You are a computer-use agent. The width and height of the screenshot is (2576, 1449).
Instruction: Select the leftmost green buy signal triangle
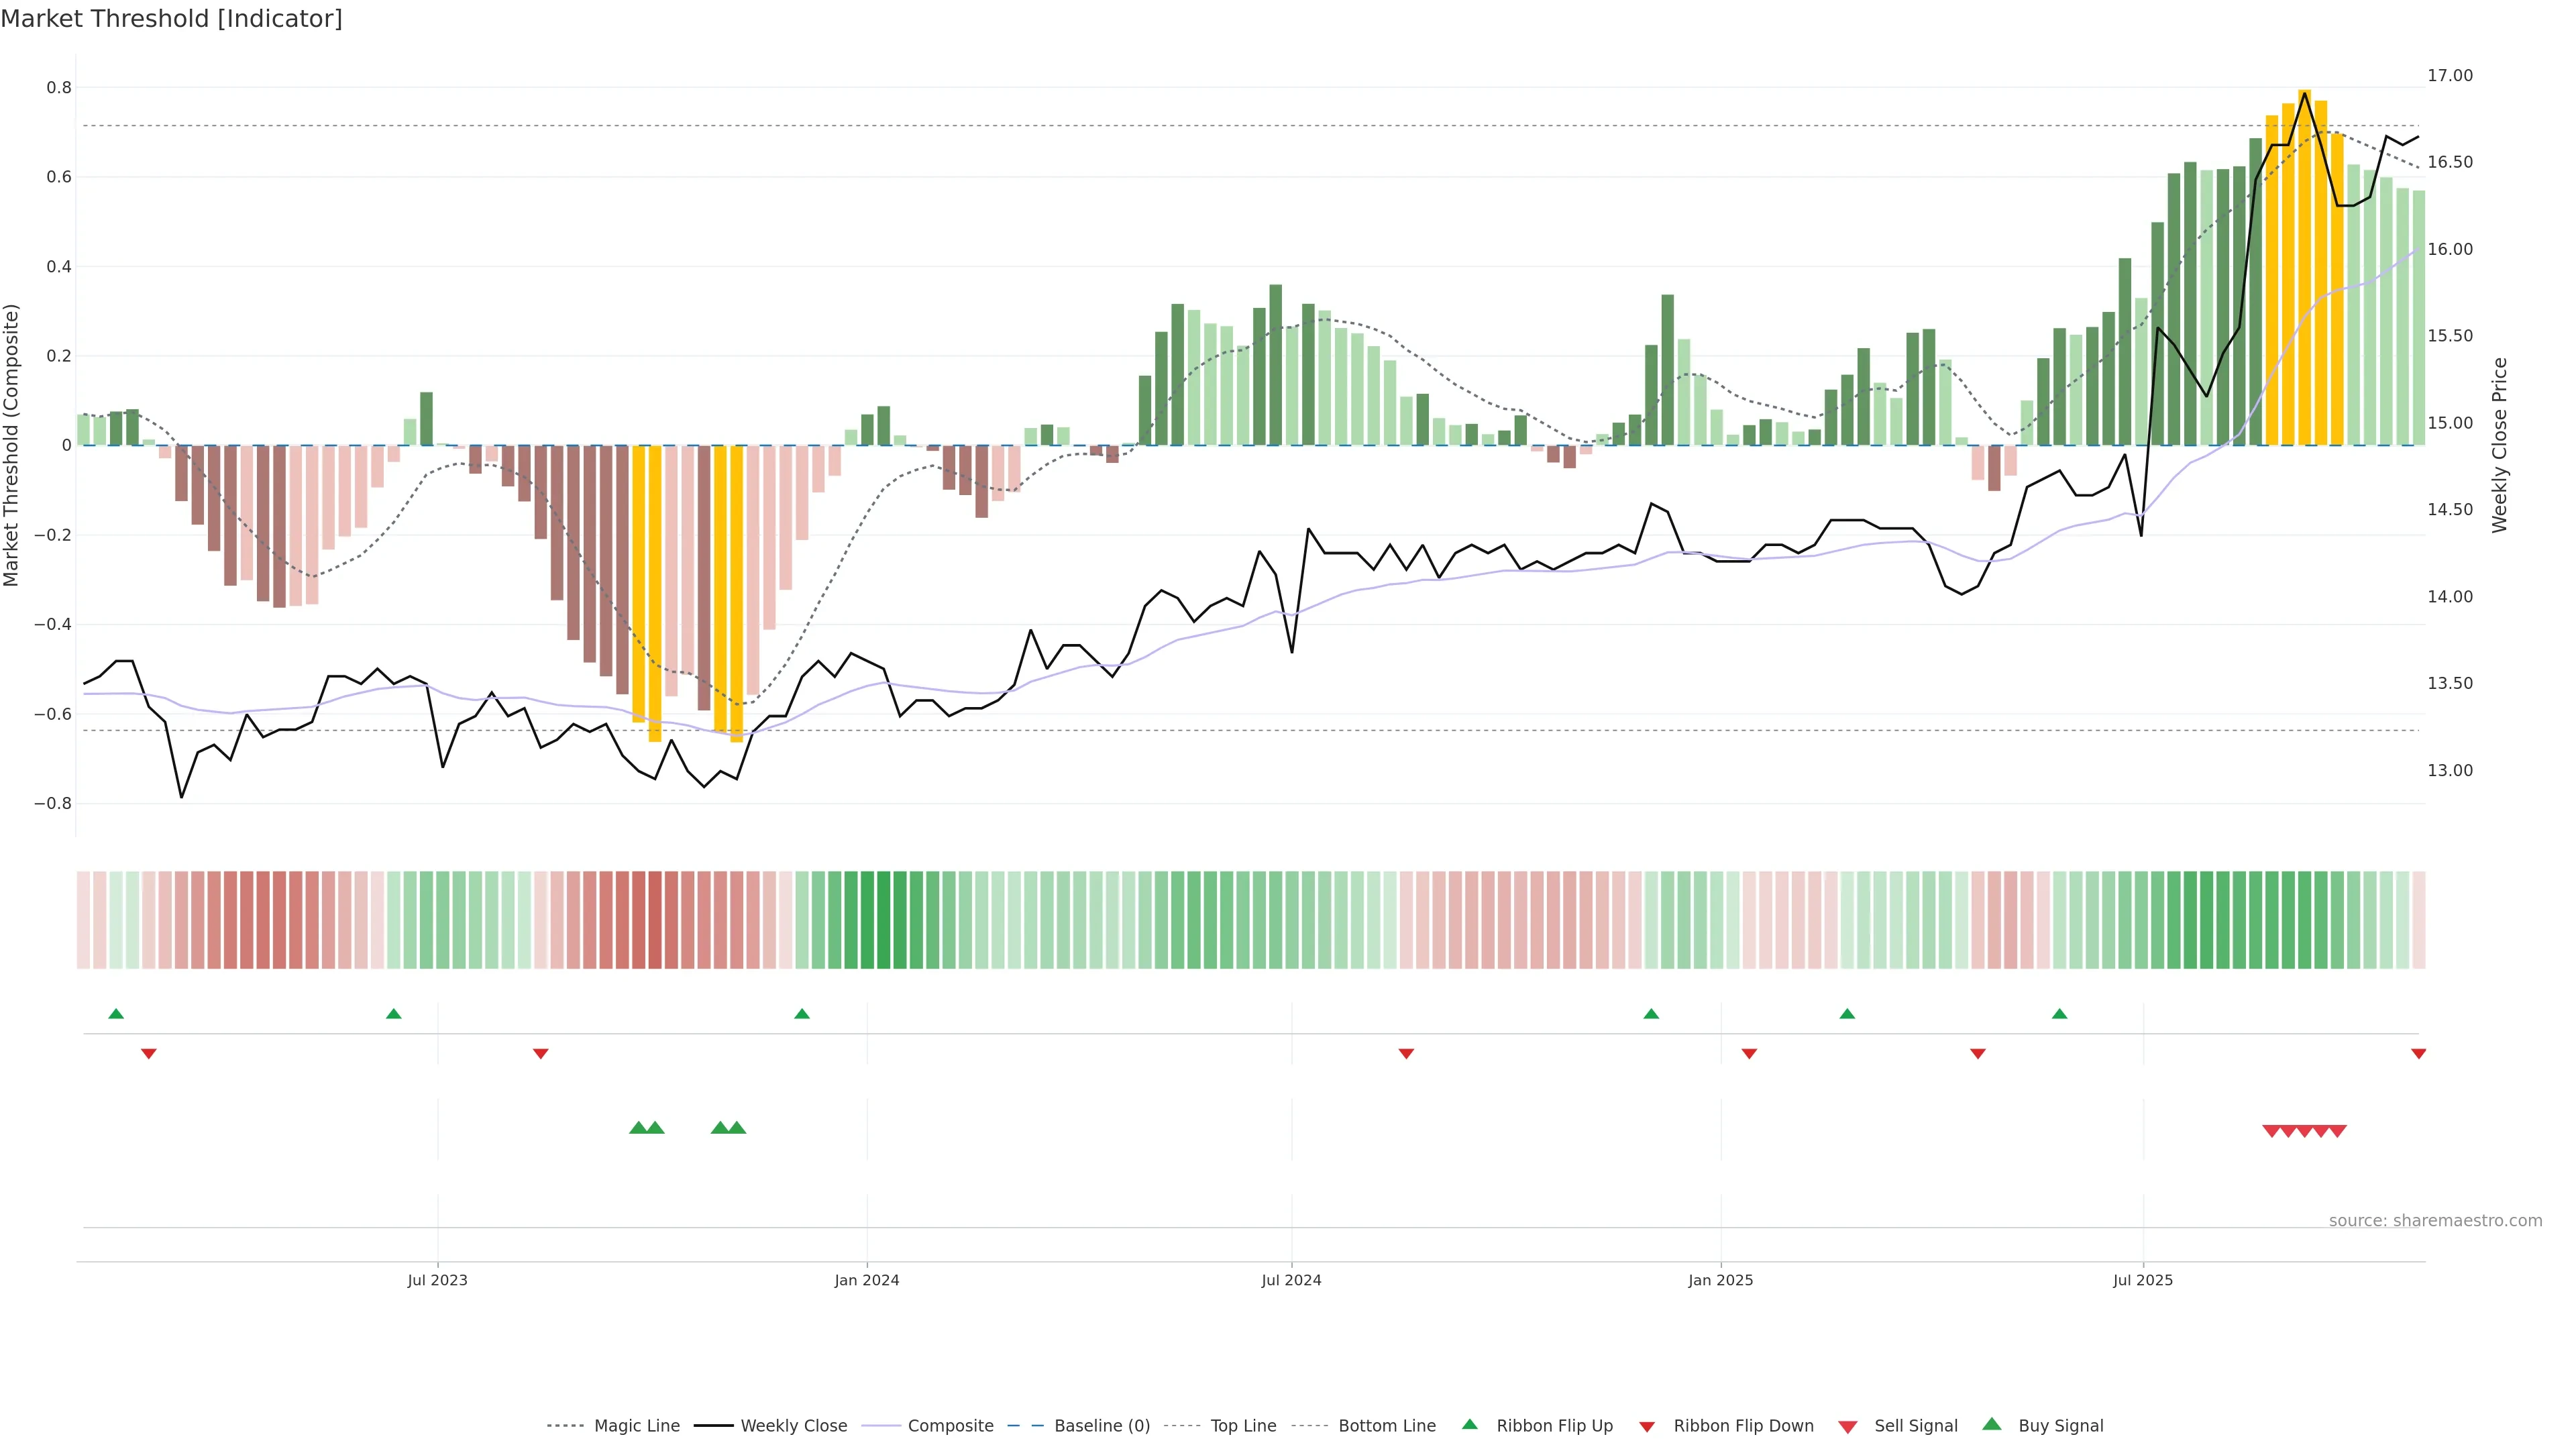tap(638, 1128)
